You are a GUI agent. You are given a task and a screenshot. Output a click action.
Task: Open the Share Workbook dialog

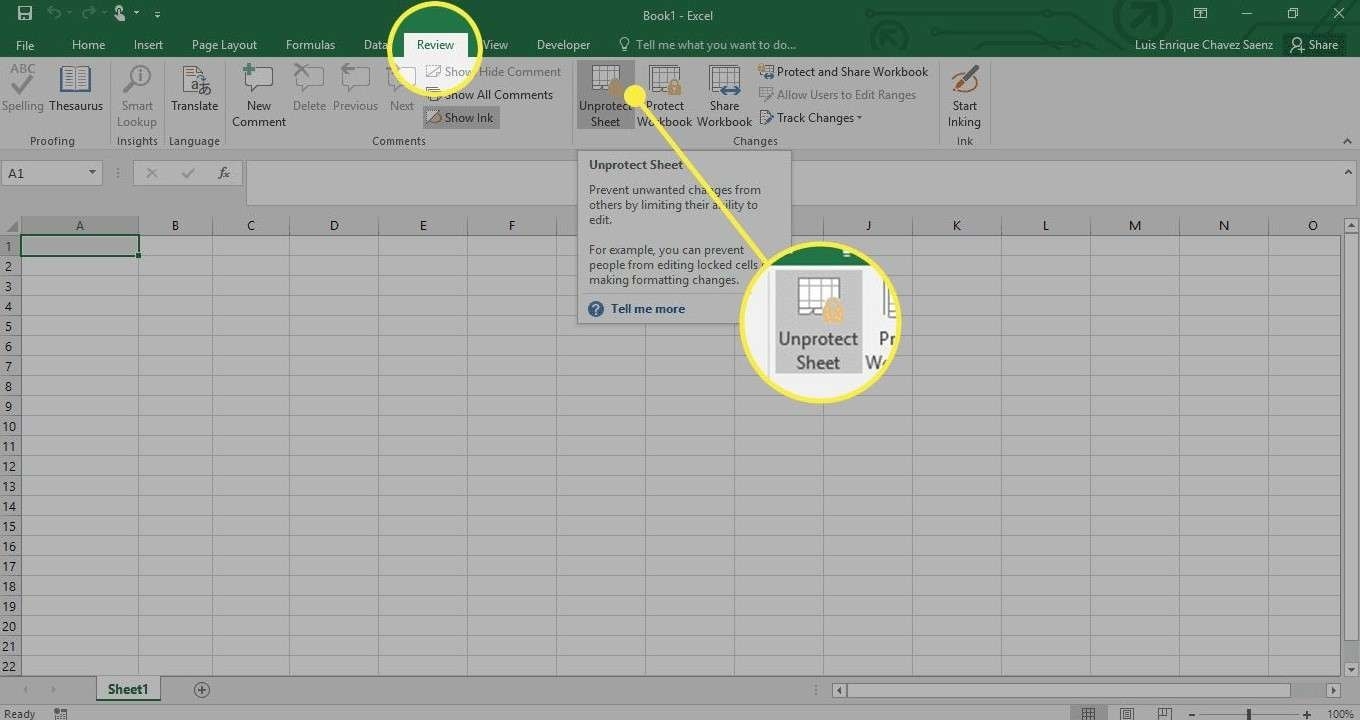724,96
